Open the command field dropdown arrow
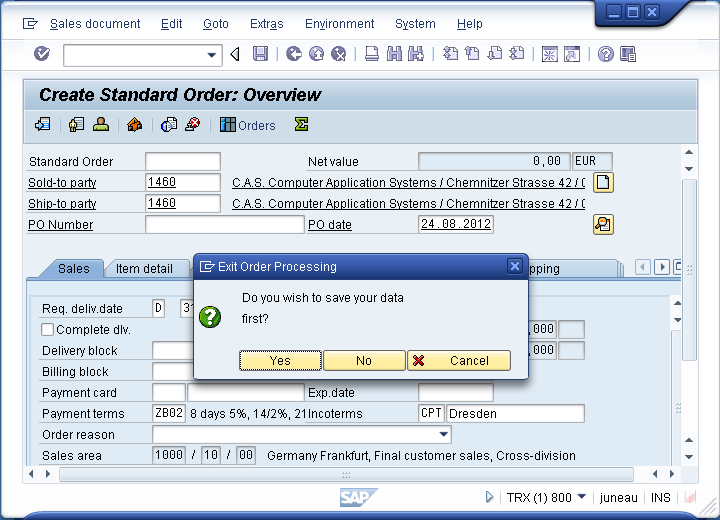This screenshot has width=720, height=520. 212,55
